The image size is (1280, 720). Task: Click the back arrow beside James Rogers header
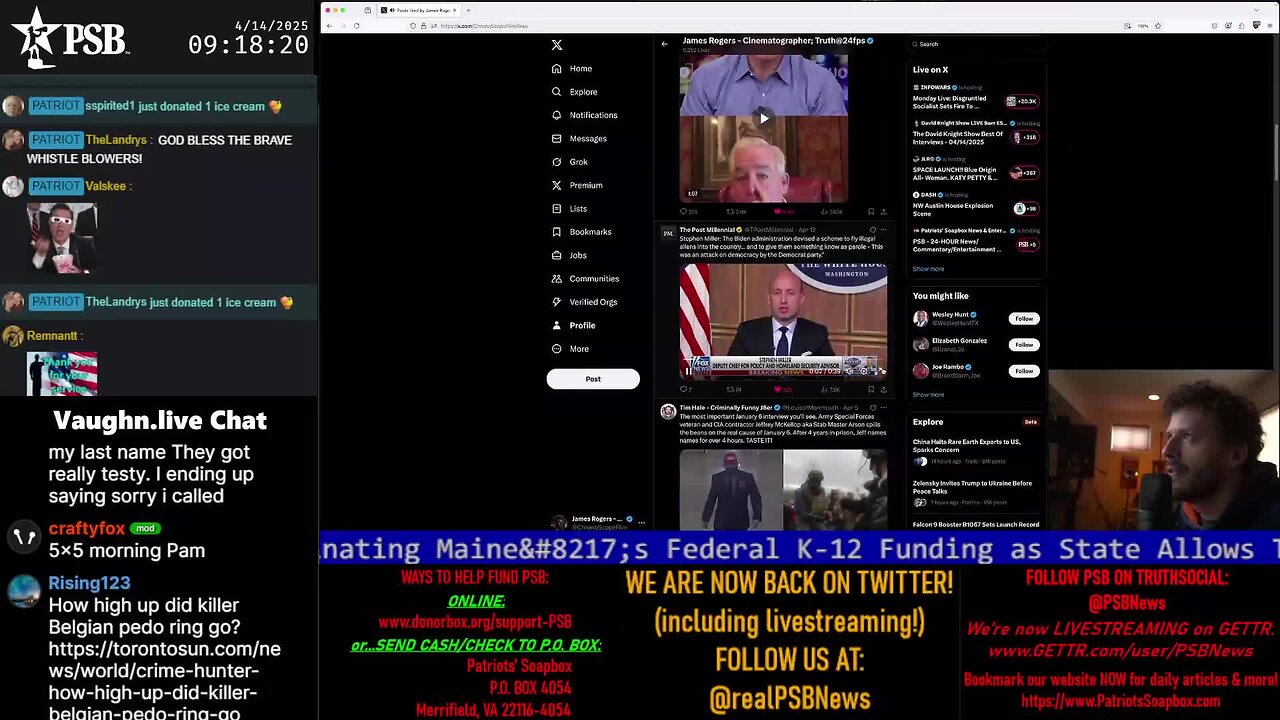tap(664, 44)
